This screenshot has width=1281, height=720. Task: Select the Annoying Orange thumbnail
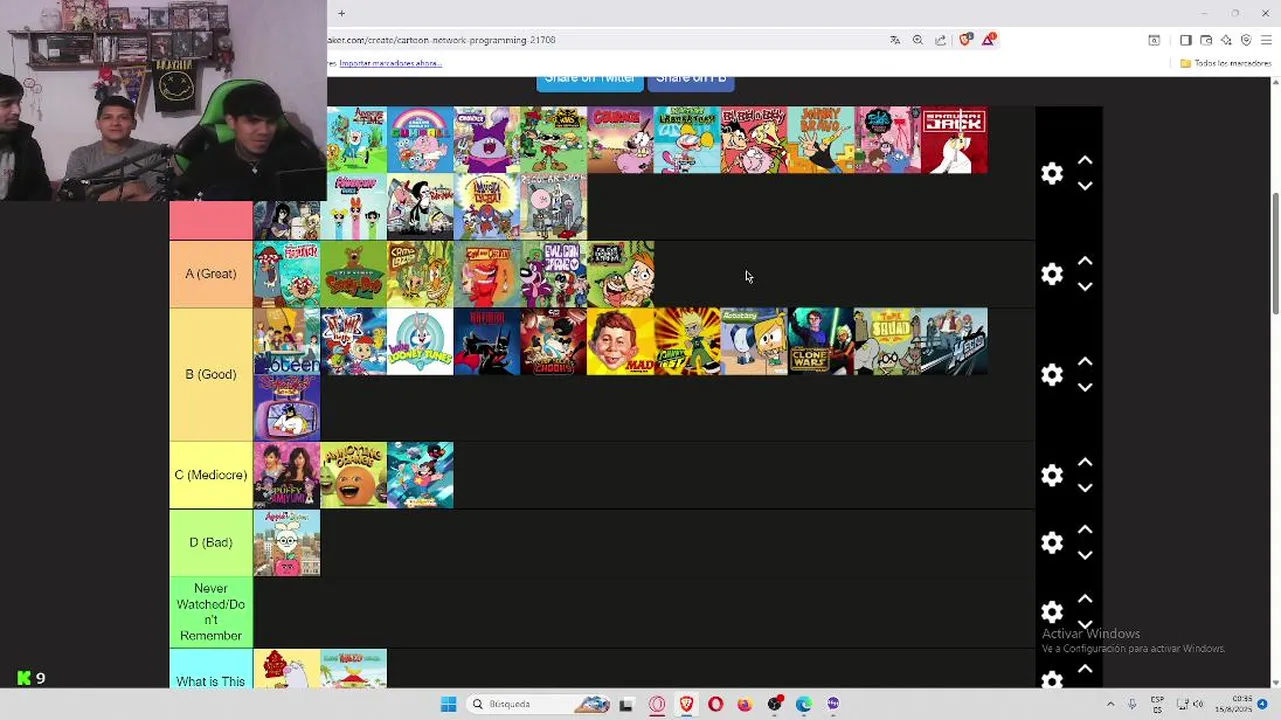click(x=353, y=475)
